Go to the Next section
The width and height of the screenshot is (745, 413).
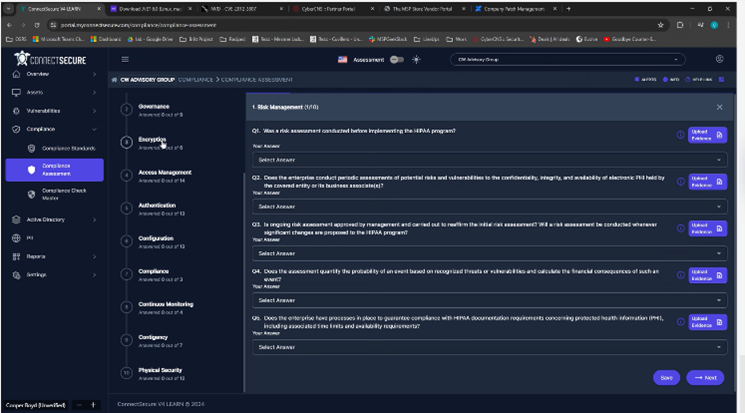coord(705,378)
